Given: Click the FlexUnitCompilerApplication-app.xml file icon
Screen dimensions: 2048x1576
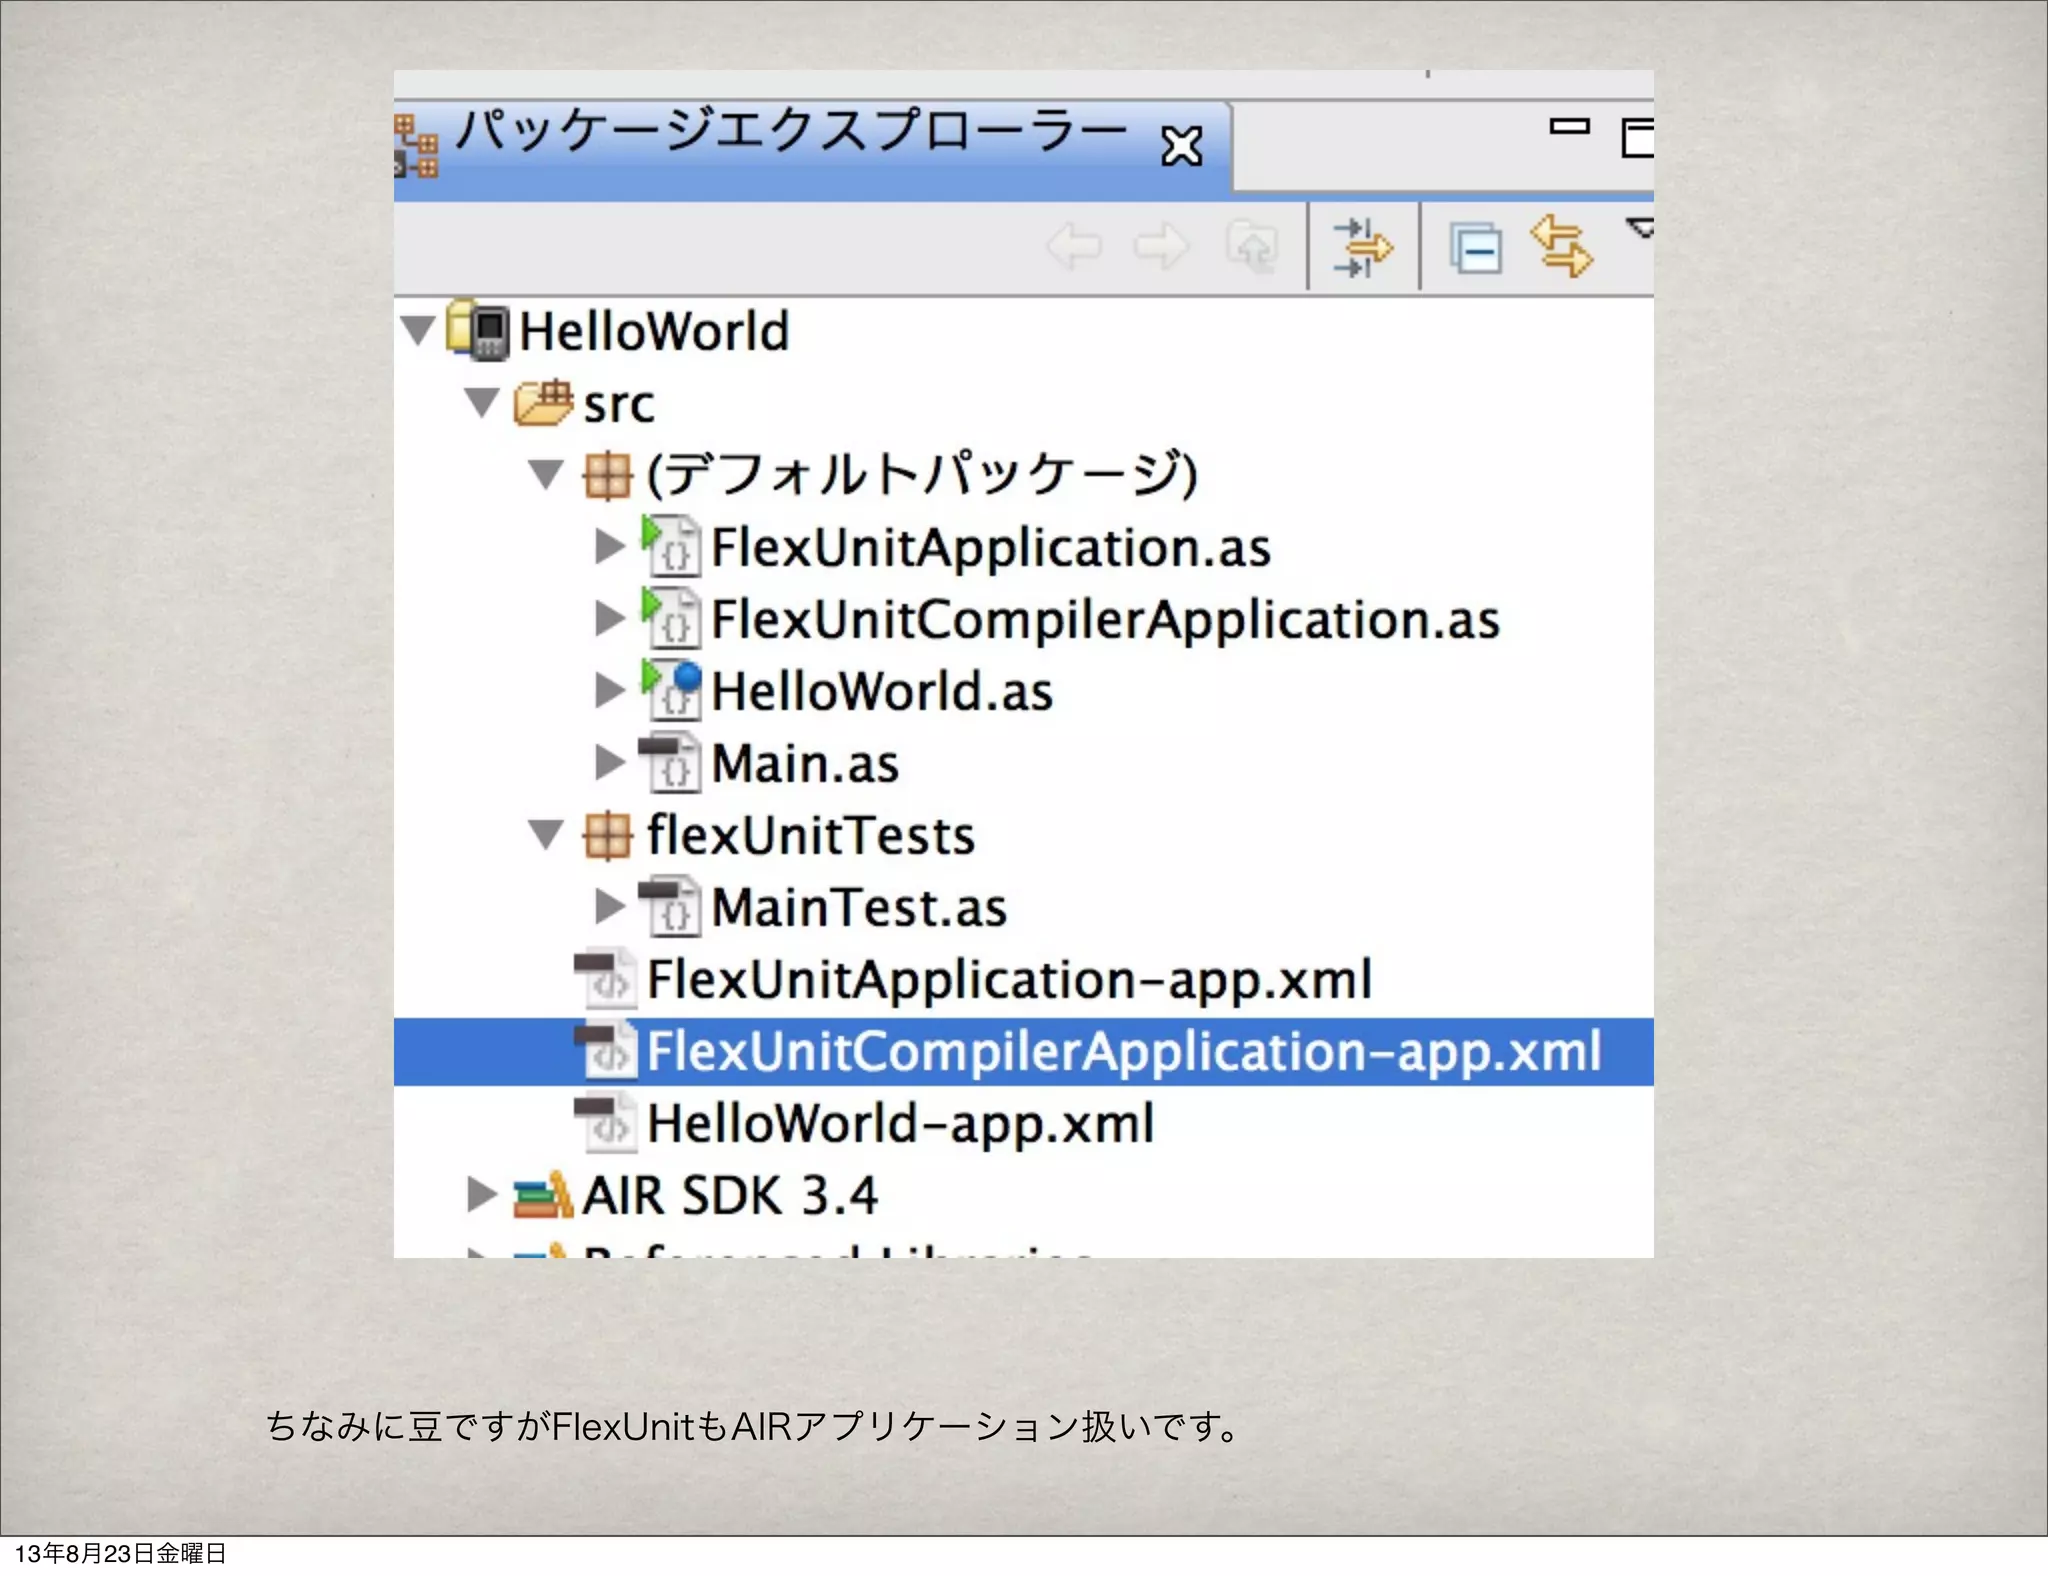Looking at the screenshot, I should (605, 1050).
